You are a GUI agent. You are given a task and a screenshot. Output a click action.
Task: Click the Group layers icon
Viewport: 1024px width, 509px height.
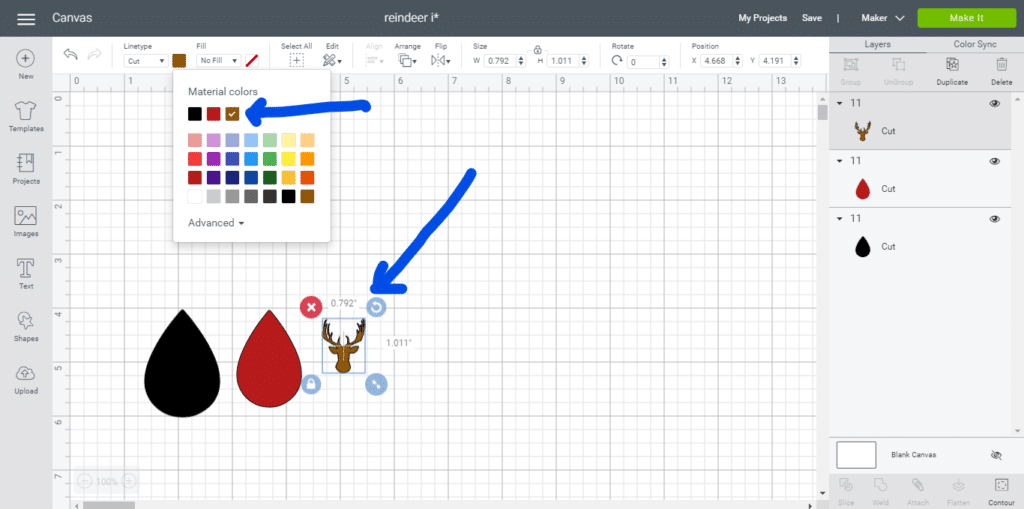850,64
